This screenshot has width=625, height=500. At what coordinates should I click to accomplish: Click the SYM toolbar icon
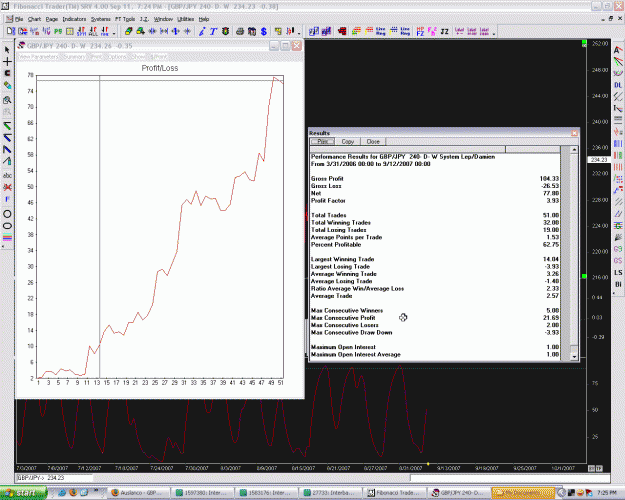81,31
